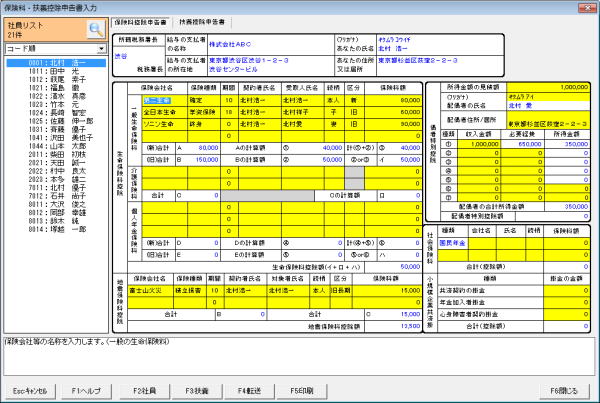Select employee 1023 竹本 in list
The height and width of the screenshot is (403, 600).
pos(56,104)
